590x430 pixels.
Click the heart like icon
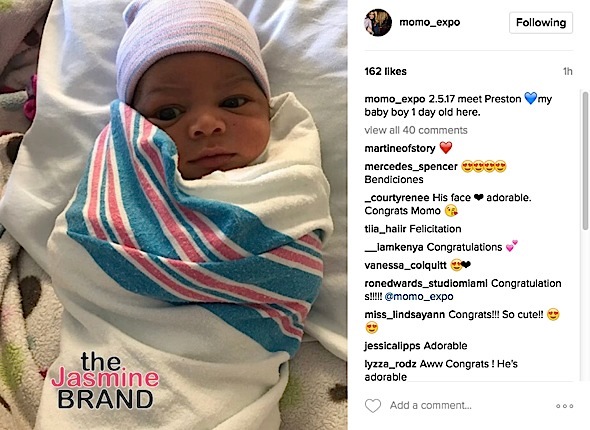373,406
